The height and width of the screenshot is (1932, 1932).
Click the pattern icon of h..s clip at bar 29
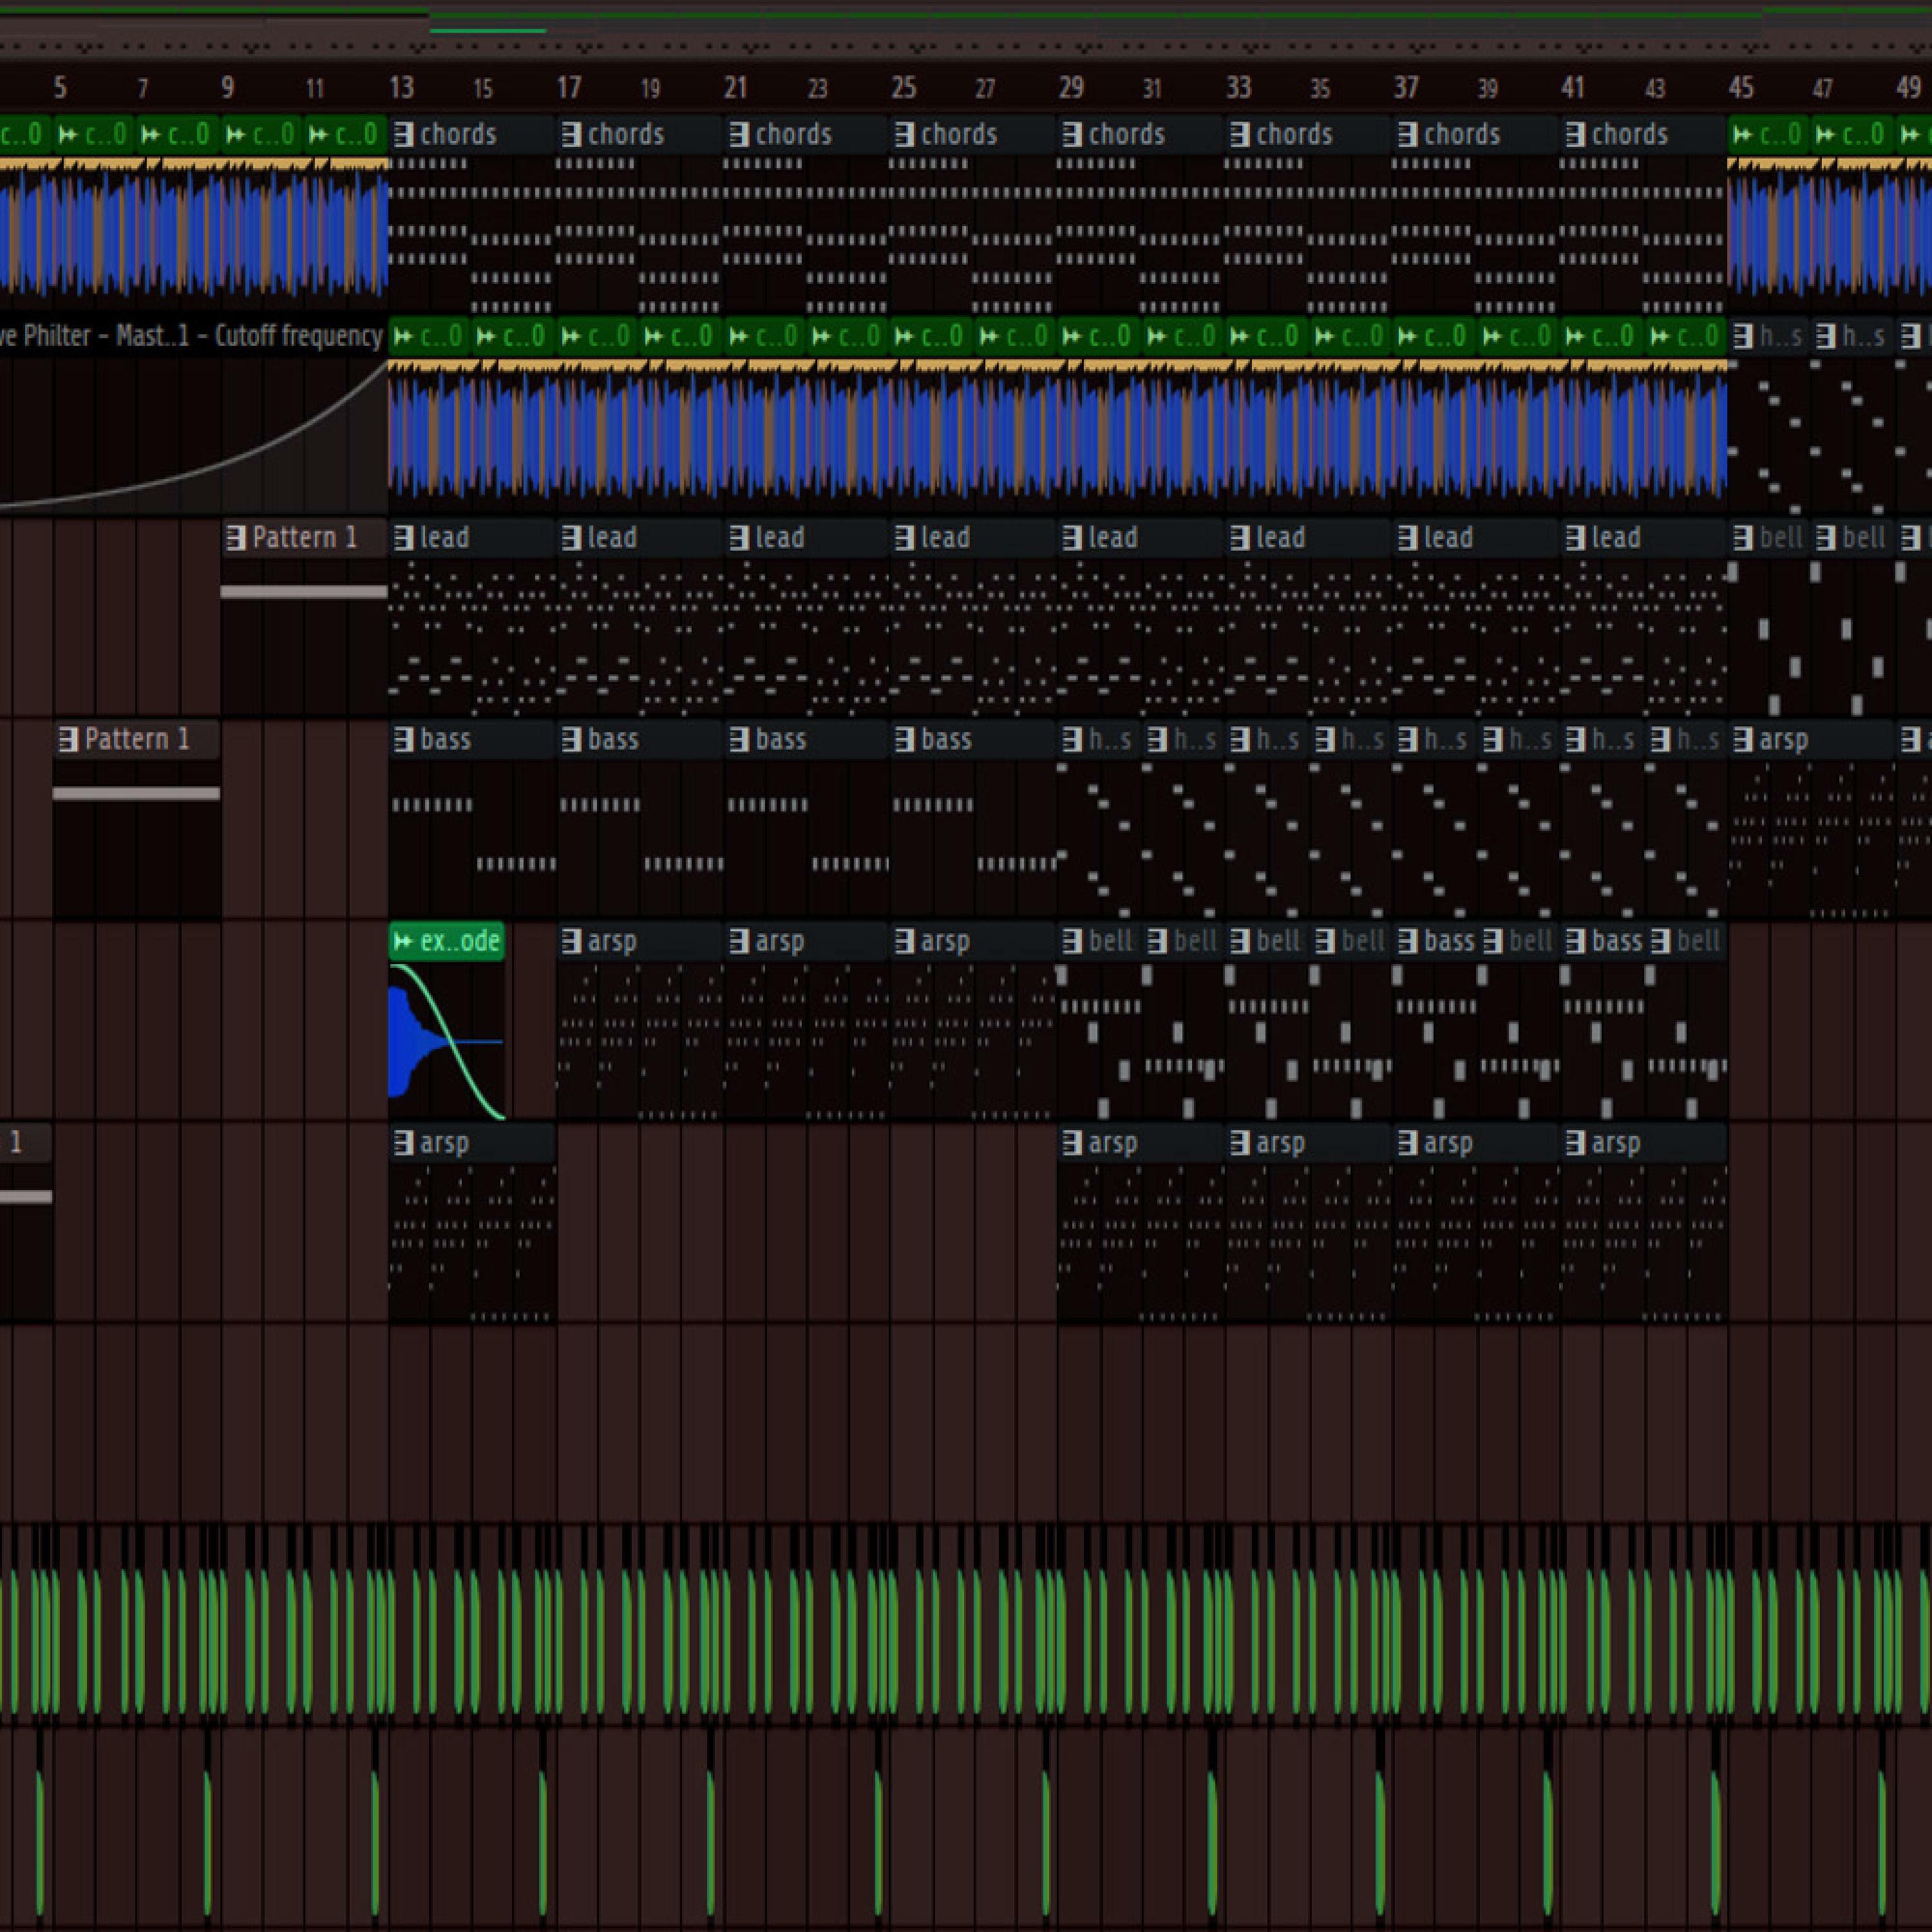(x=1072, y=740)
